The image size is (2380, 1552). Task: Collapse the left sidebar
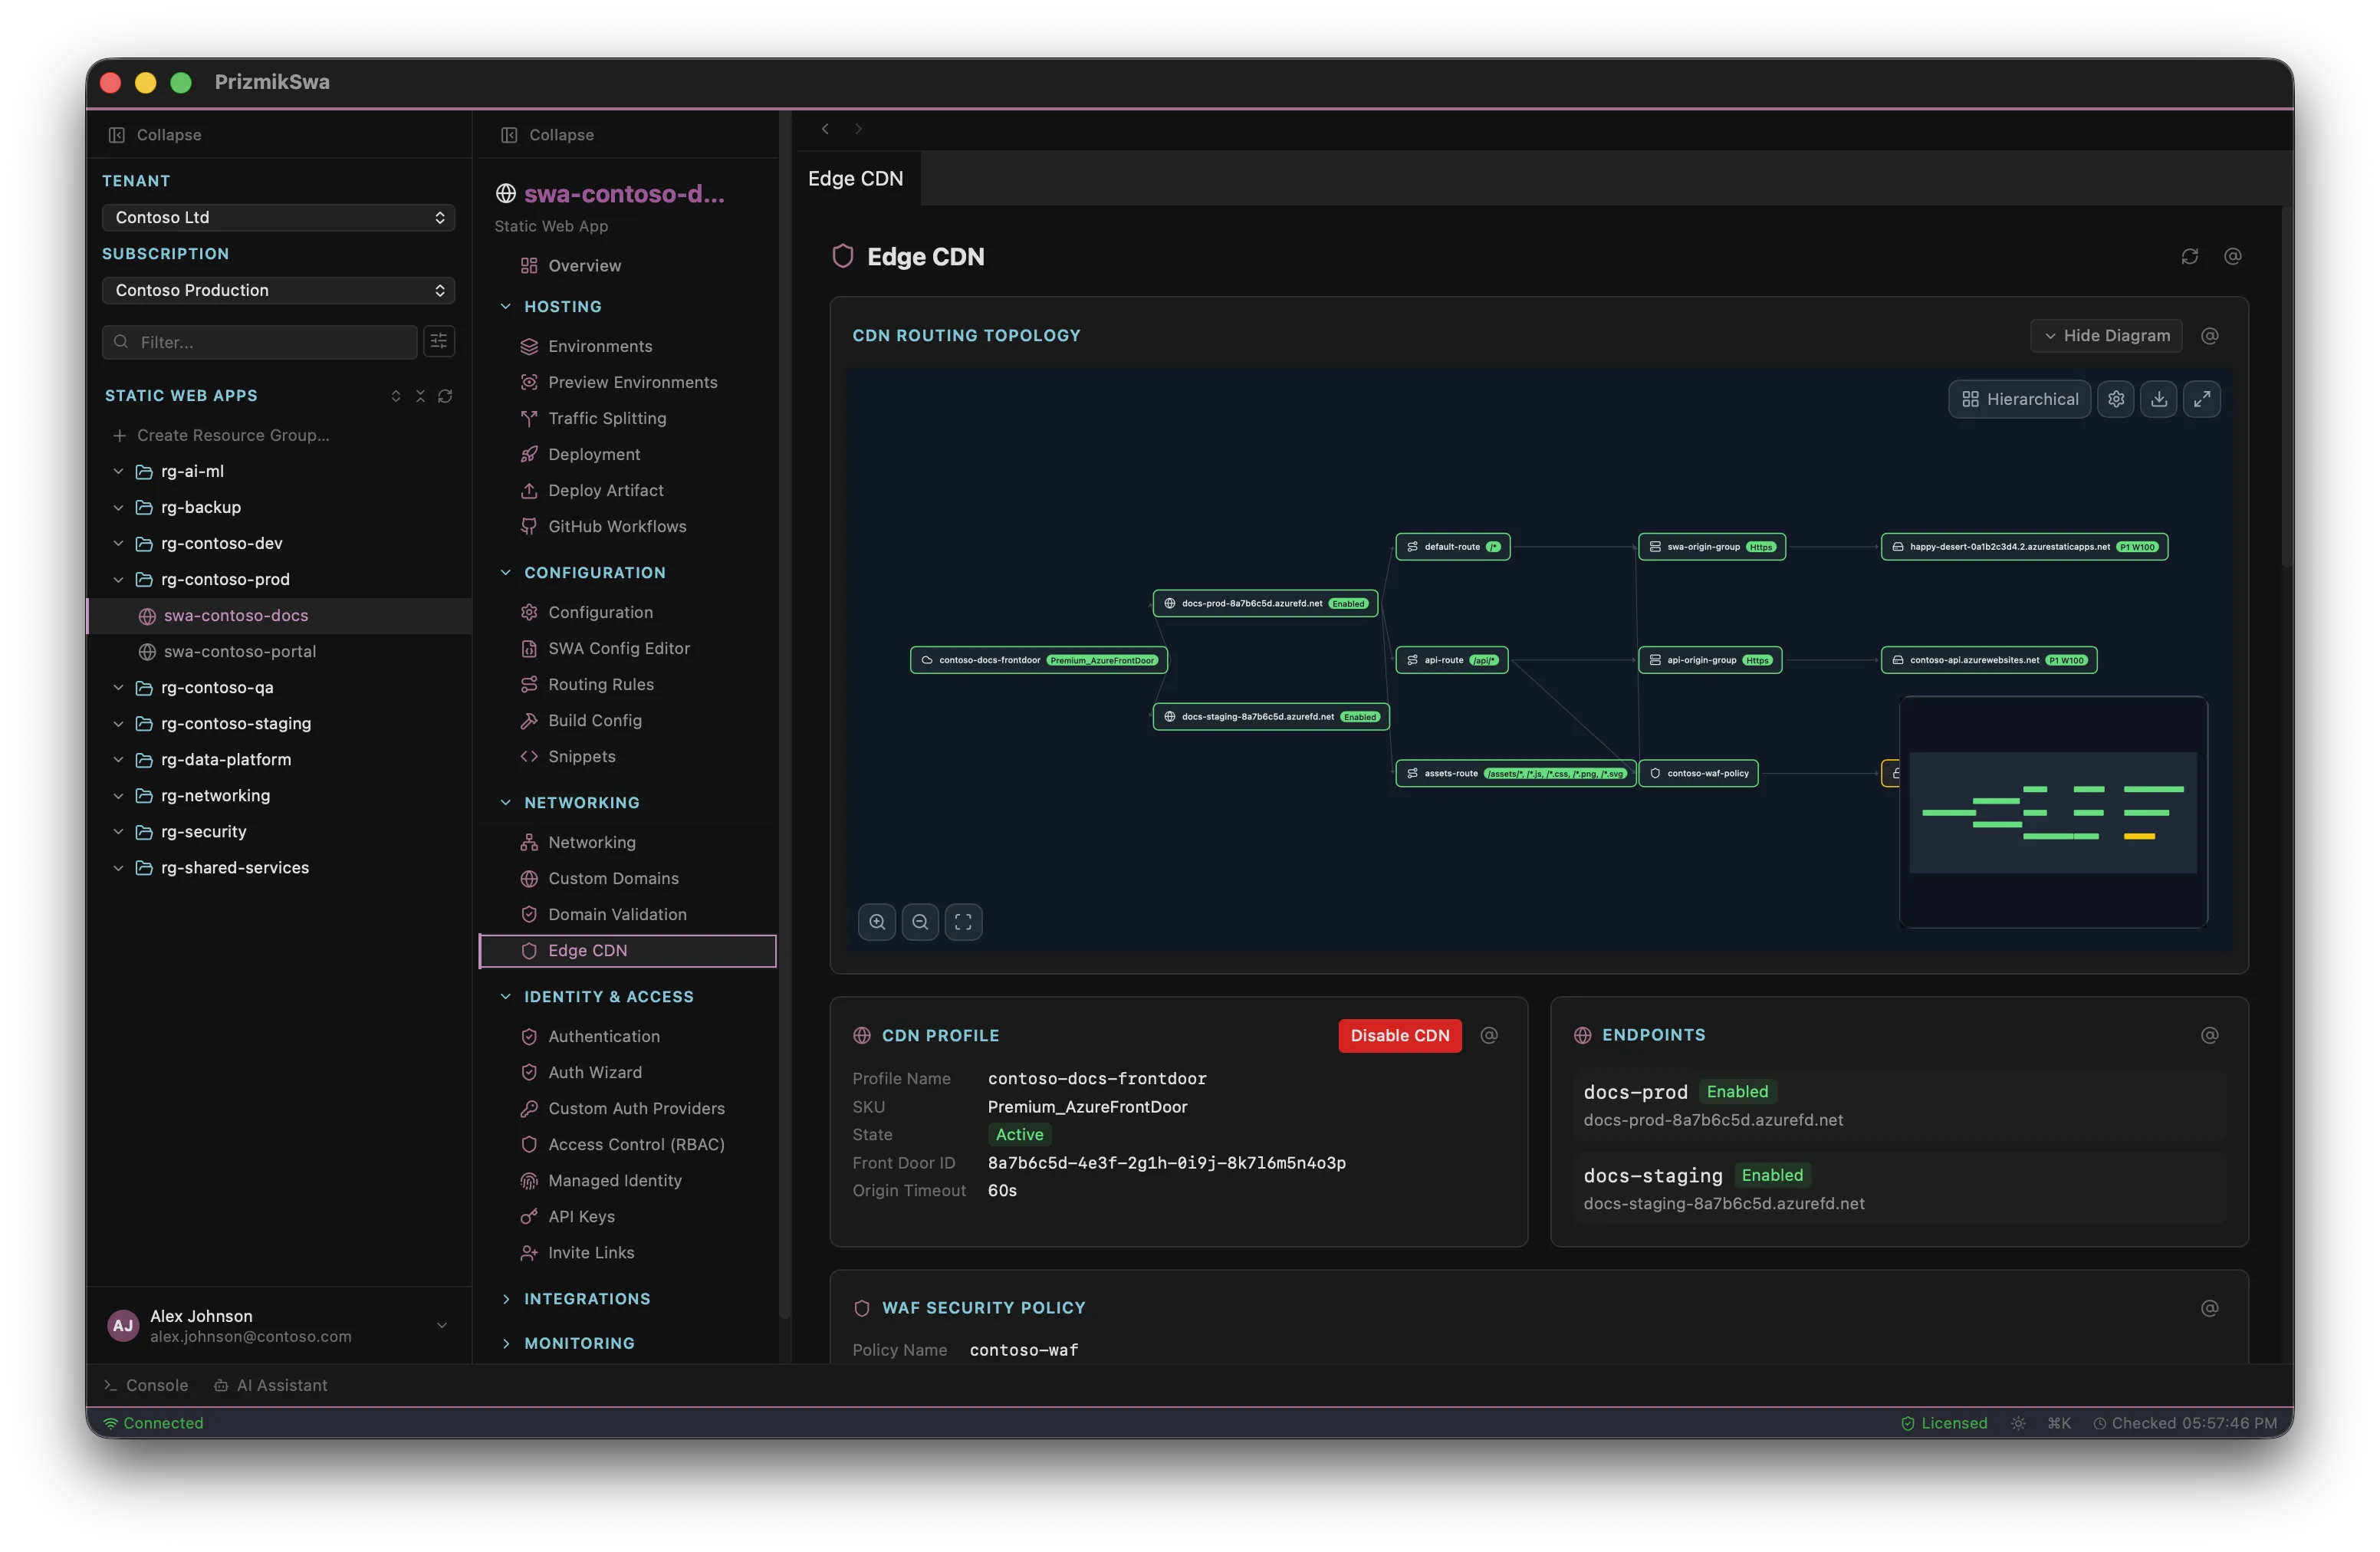[153, 134]
